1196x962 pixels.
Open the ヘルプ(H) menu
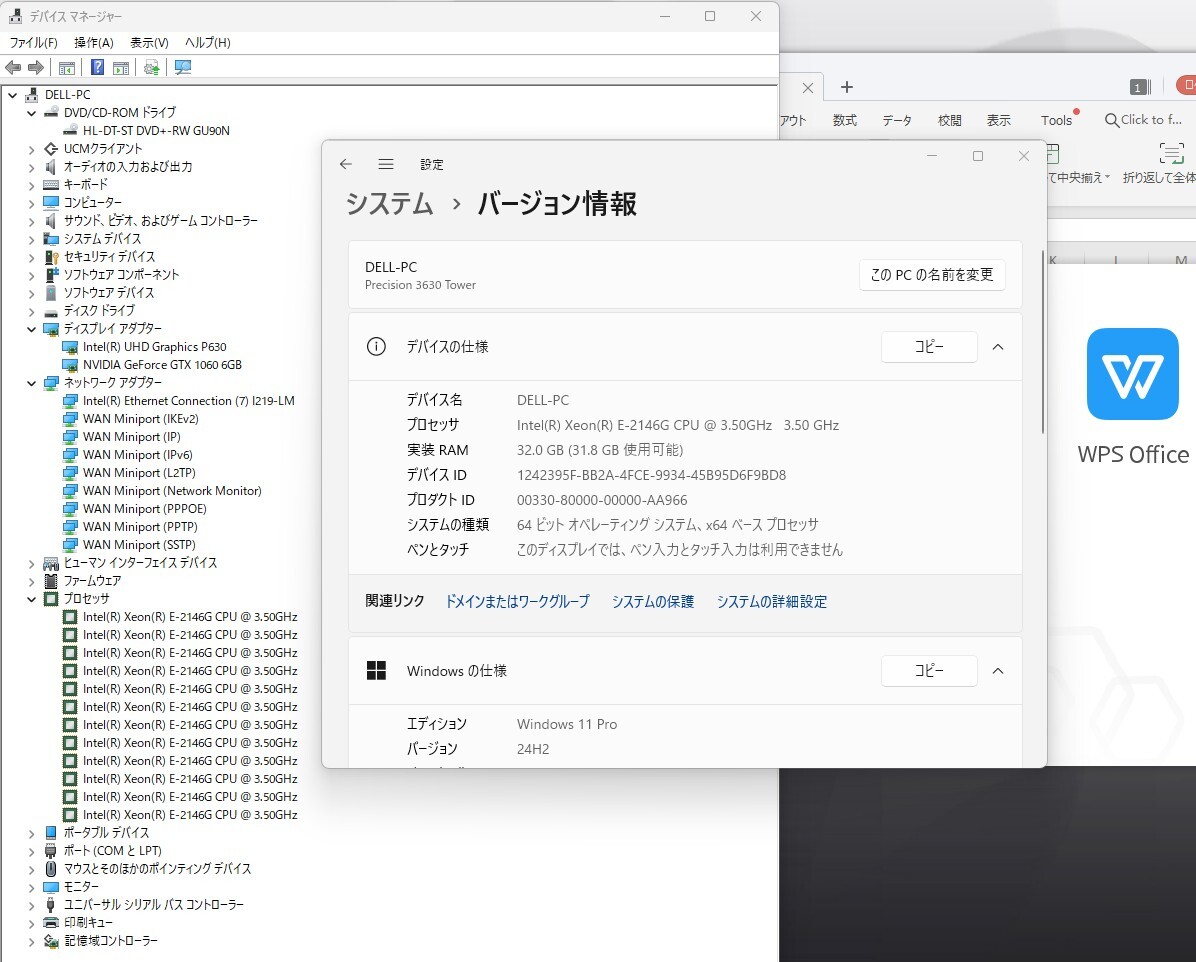(x=207, y=43)
